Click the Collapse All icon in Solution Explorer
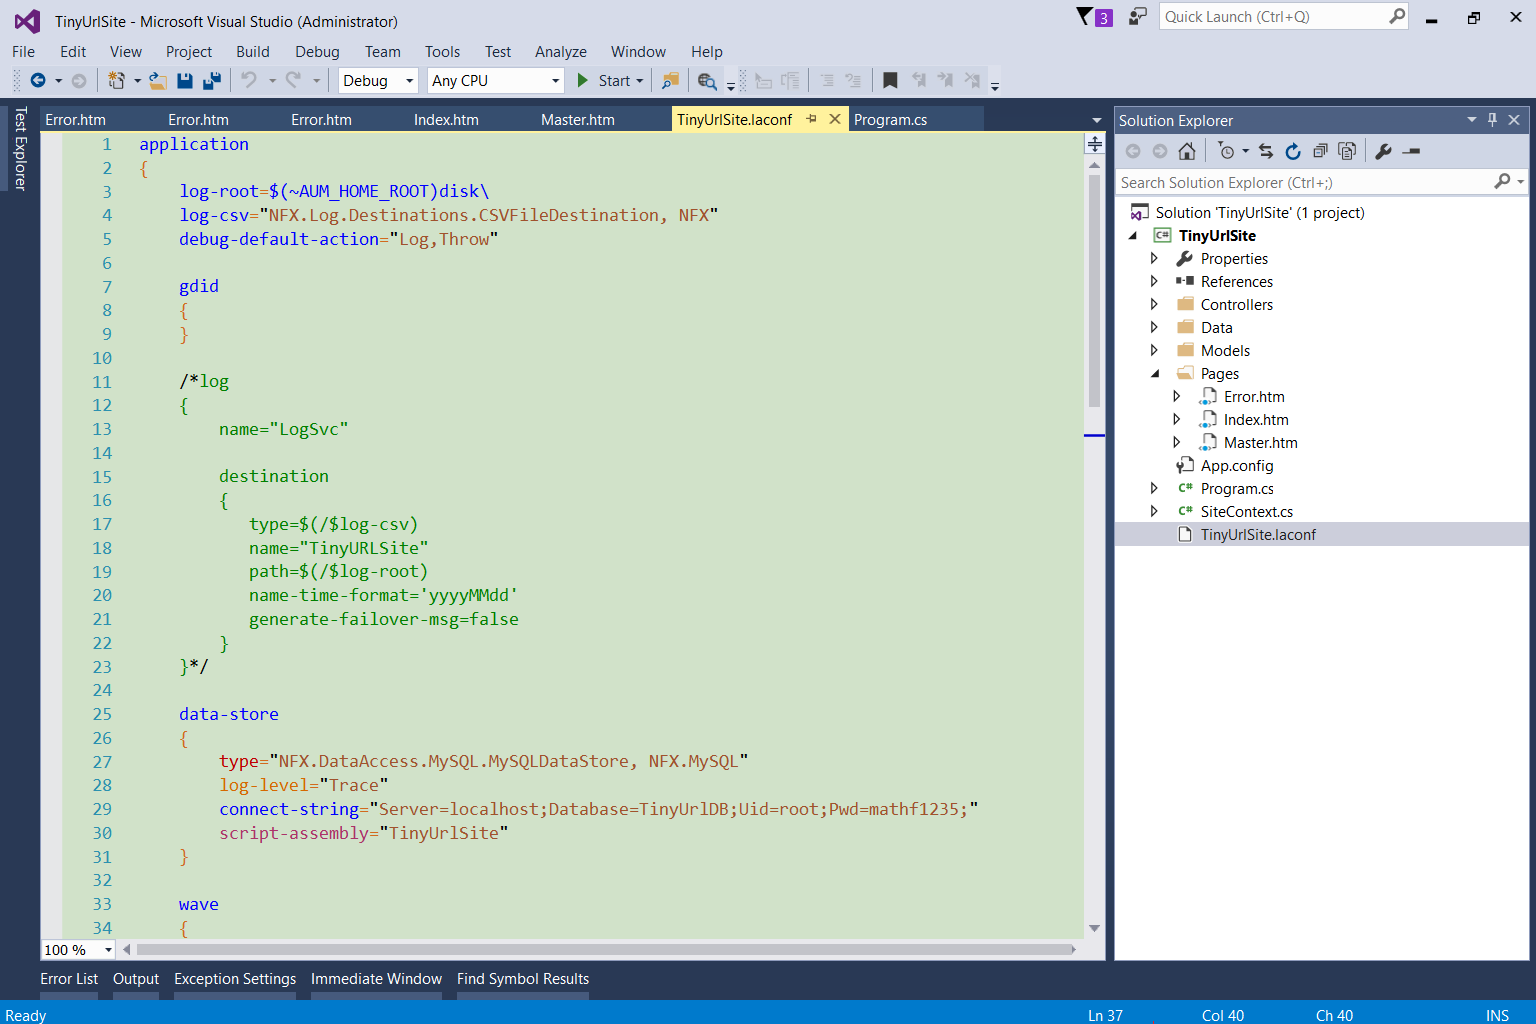The image size is (1536, 1024). 1320,151
